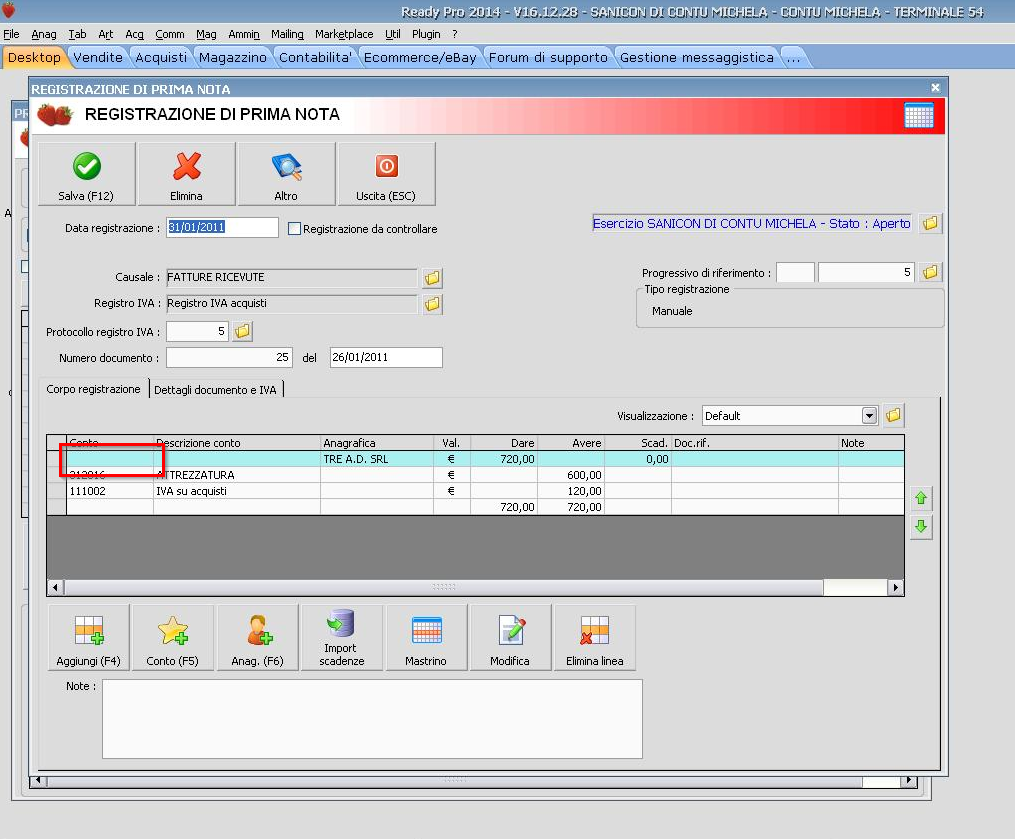
Task: Move row up with green up arrow
Action: tap(920, 498)
